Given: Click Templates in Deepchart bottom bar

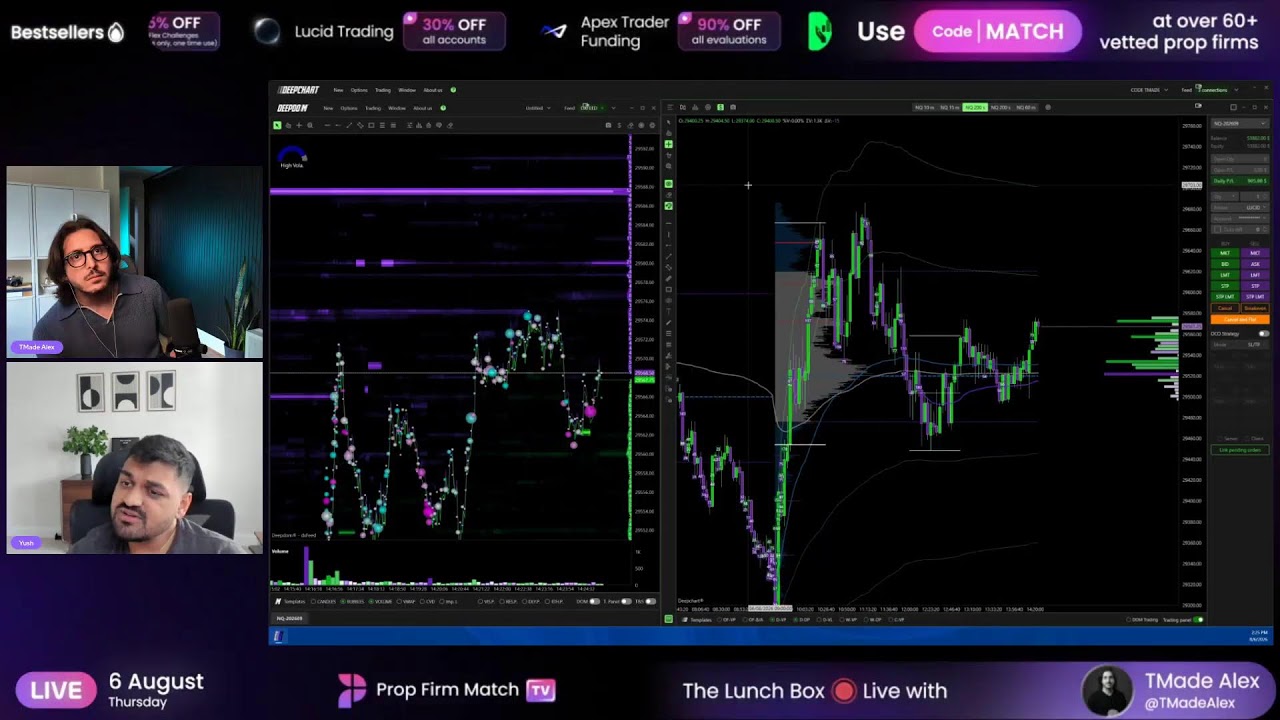Looking at the screenshot, I should pos(700,619).
